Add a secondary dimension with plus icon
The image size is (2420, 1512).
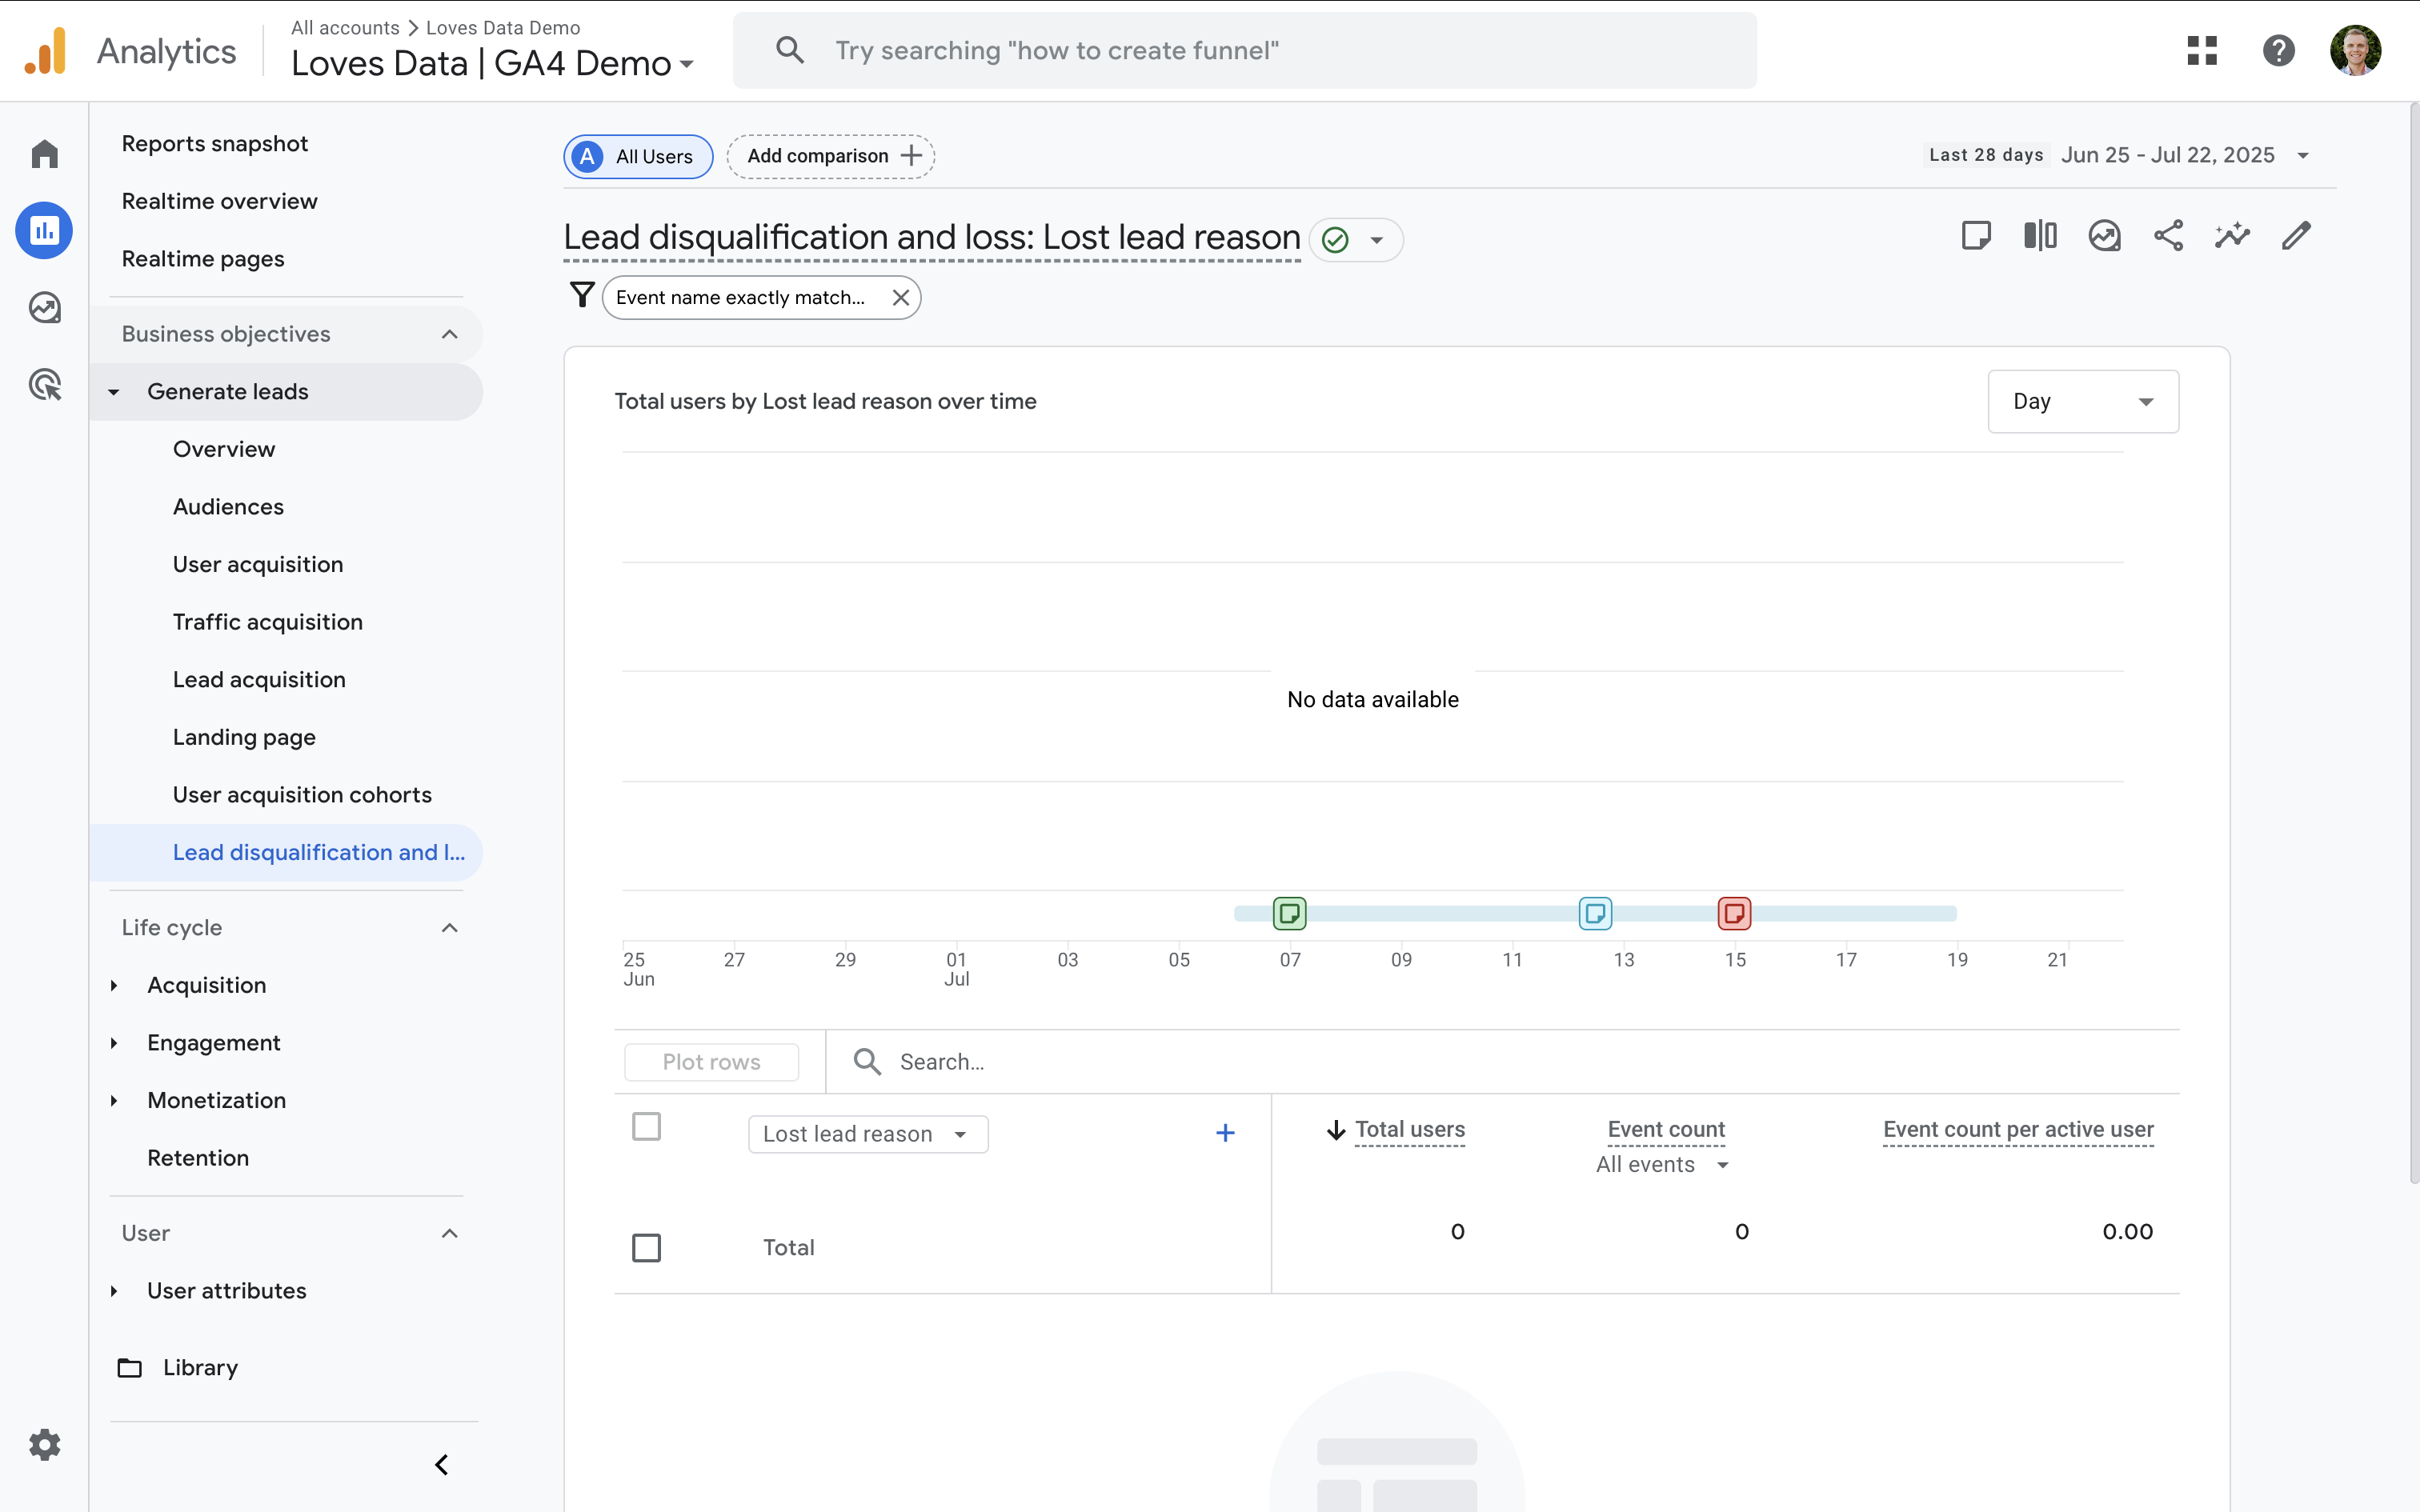(x=1225, y=1133)
